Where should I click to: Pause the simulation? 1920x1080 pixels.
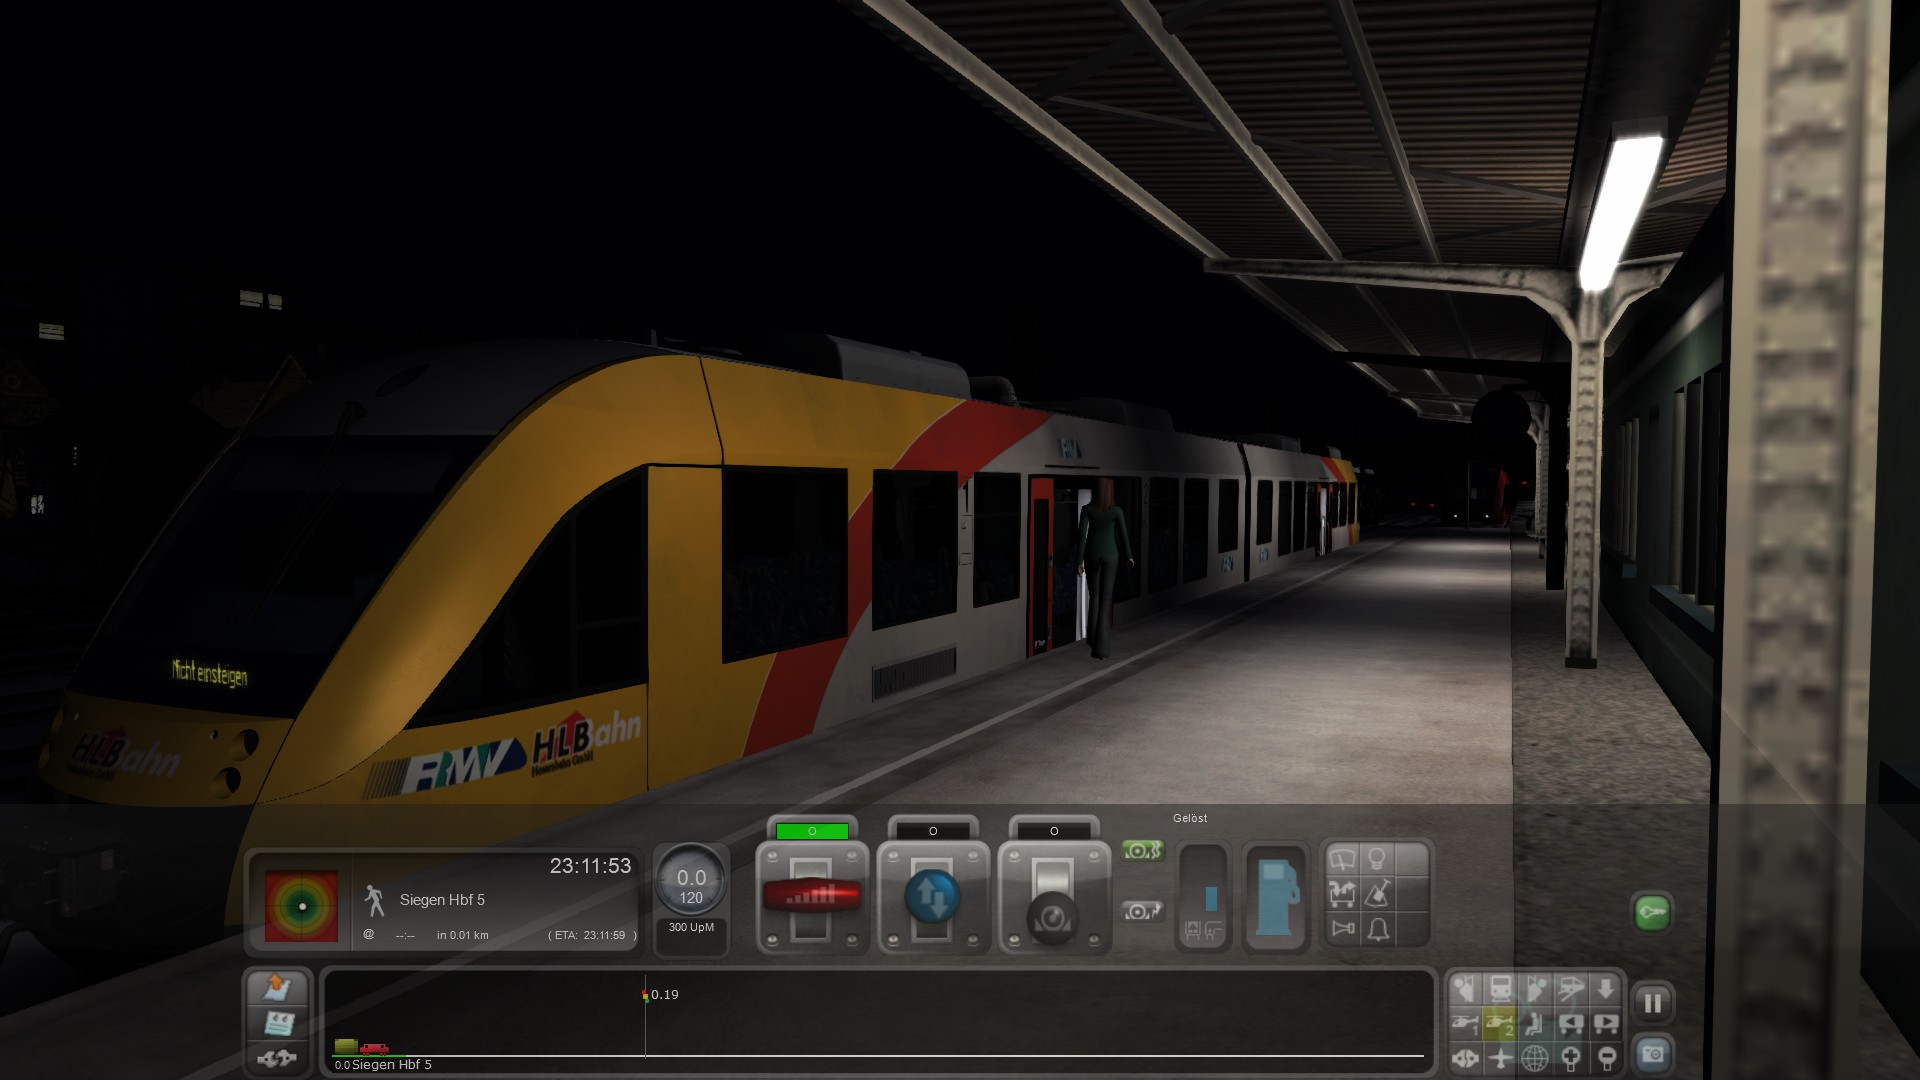click(x=1652, y=1003)
